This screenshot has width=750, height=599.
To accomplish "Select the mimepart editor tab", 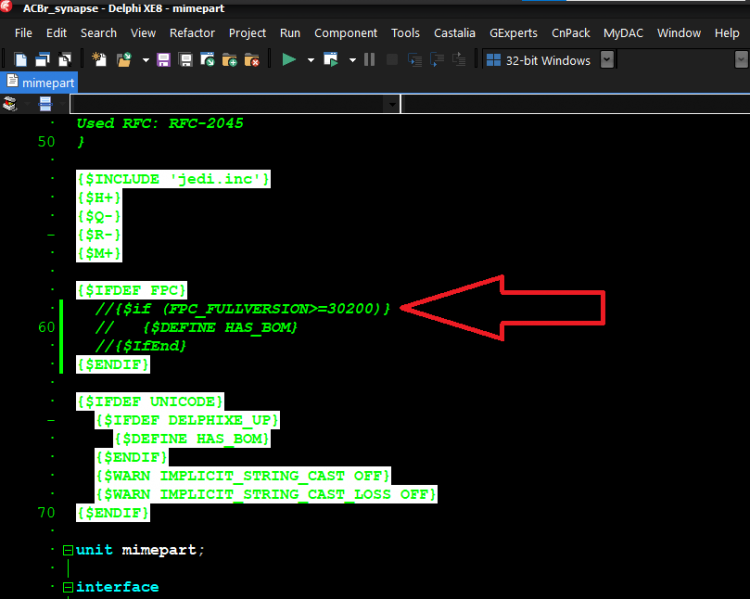I will click(x=40, y=82).
